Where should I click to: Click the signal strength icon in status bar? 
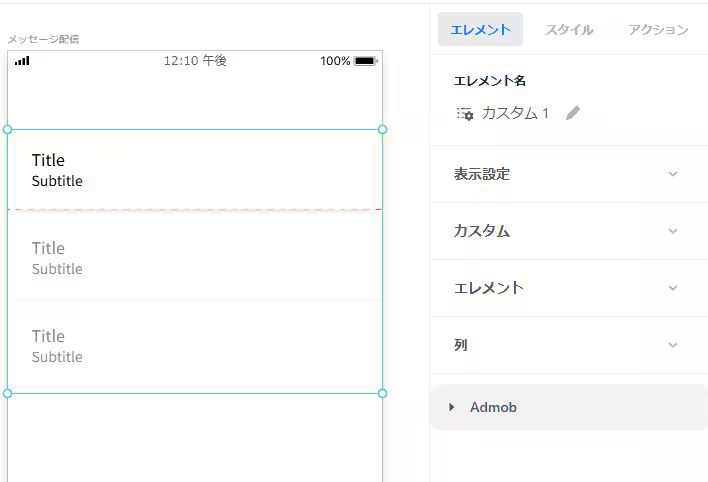click(22, 61)
